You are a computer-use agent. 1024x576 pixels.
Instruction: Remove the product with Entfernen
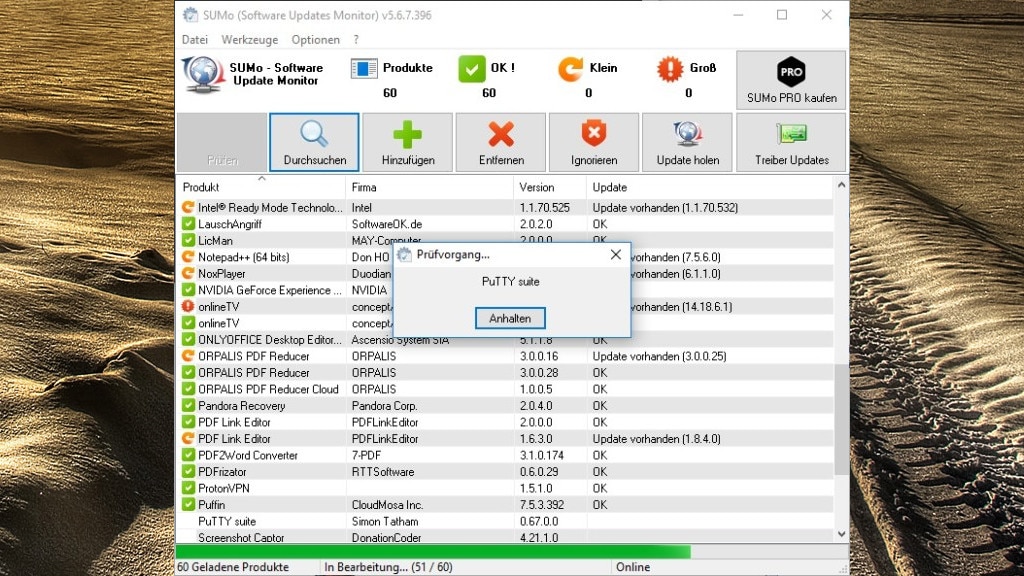pyautogui.click(x=501, y=142)
